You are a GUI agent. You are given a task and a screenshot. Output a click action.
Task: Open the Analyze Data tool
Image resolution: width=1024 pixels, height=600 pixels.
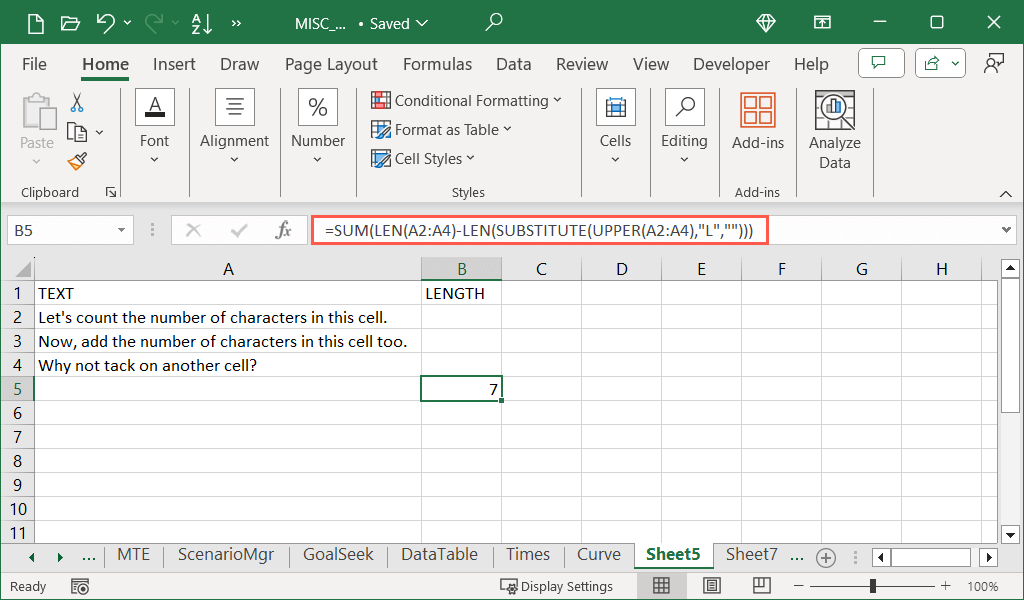tap(834, 131)
